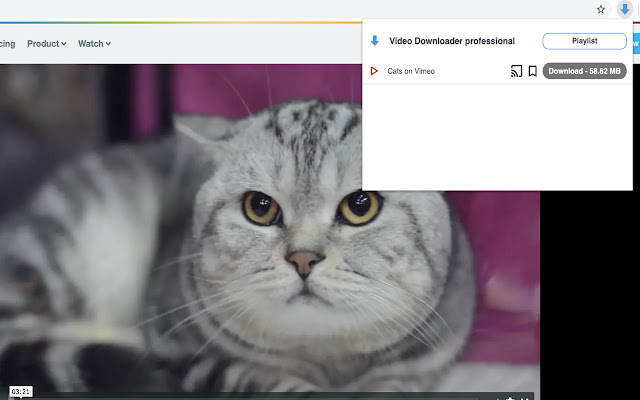Screen dimensions: 640x400
Task: Click the blue arrow logo in popup header
Action: (375, 40)
